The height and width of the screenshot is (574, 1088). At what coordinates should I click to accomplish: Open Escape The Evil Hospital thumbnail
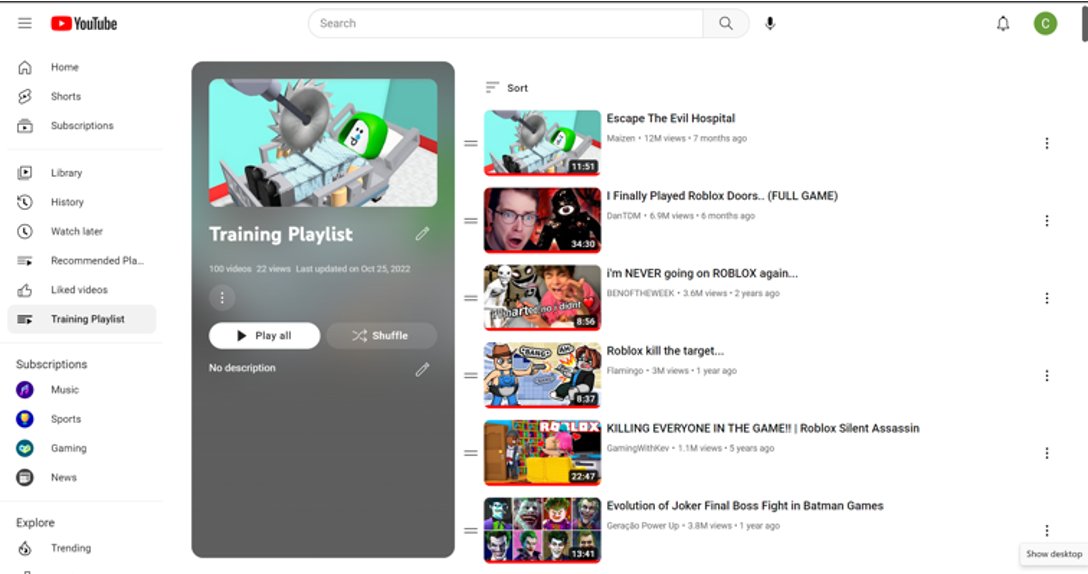tap(542, 143)
